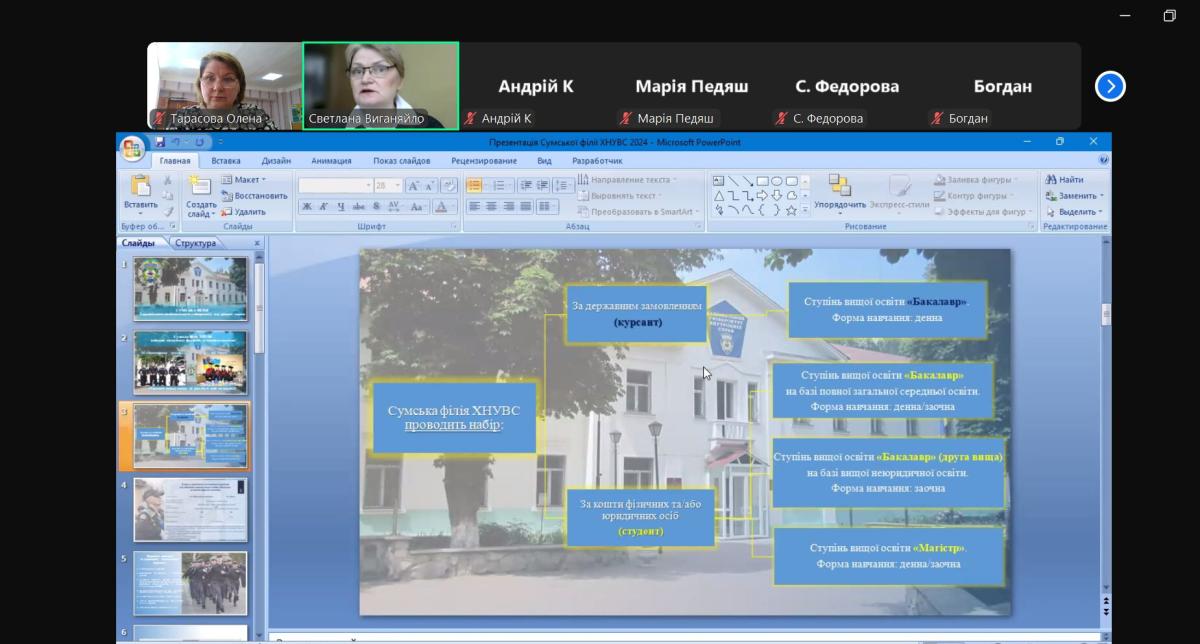Click the PowerPoint help question mark icon
This screenshot has width=1200, height=644.
(1103, 160)
